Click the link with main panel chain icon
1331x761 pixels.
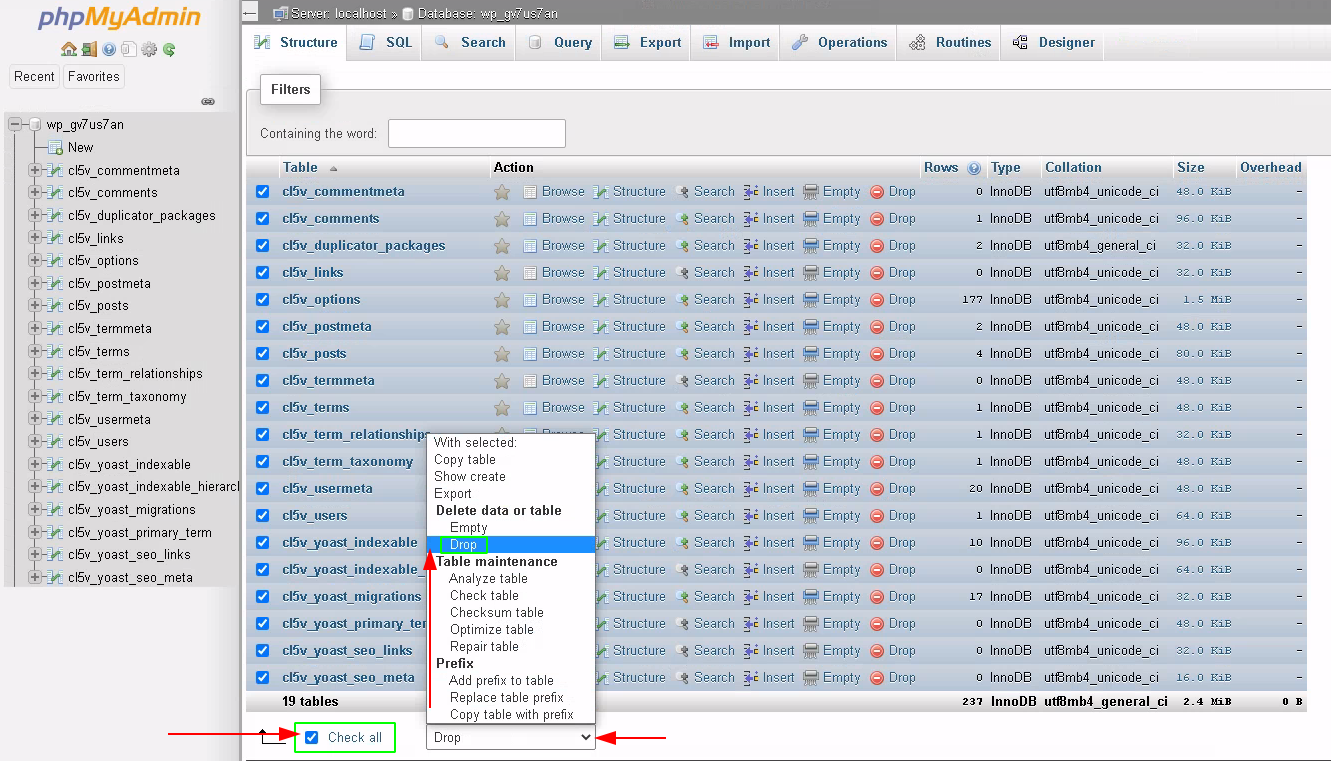208,101
